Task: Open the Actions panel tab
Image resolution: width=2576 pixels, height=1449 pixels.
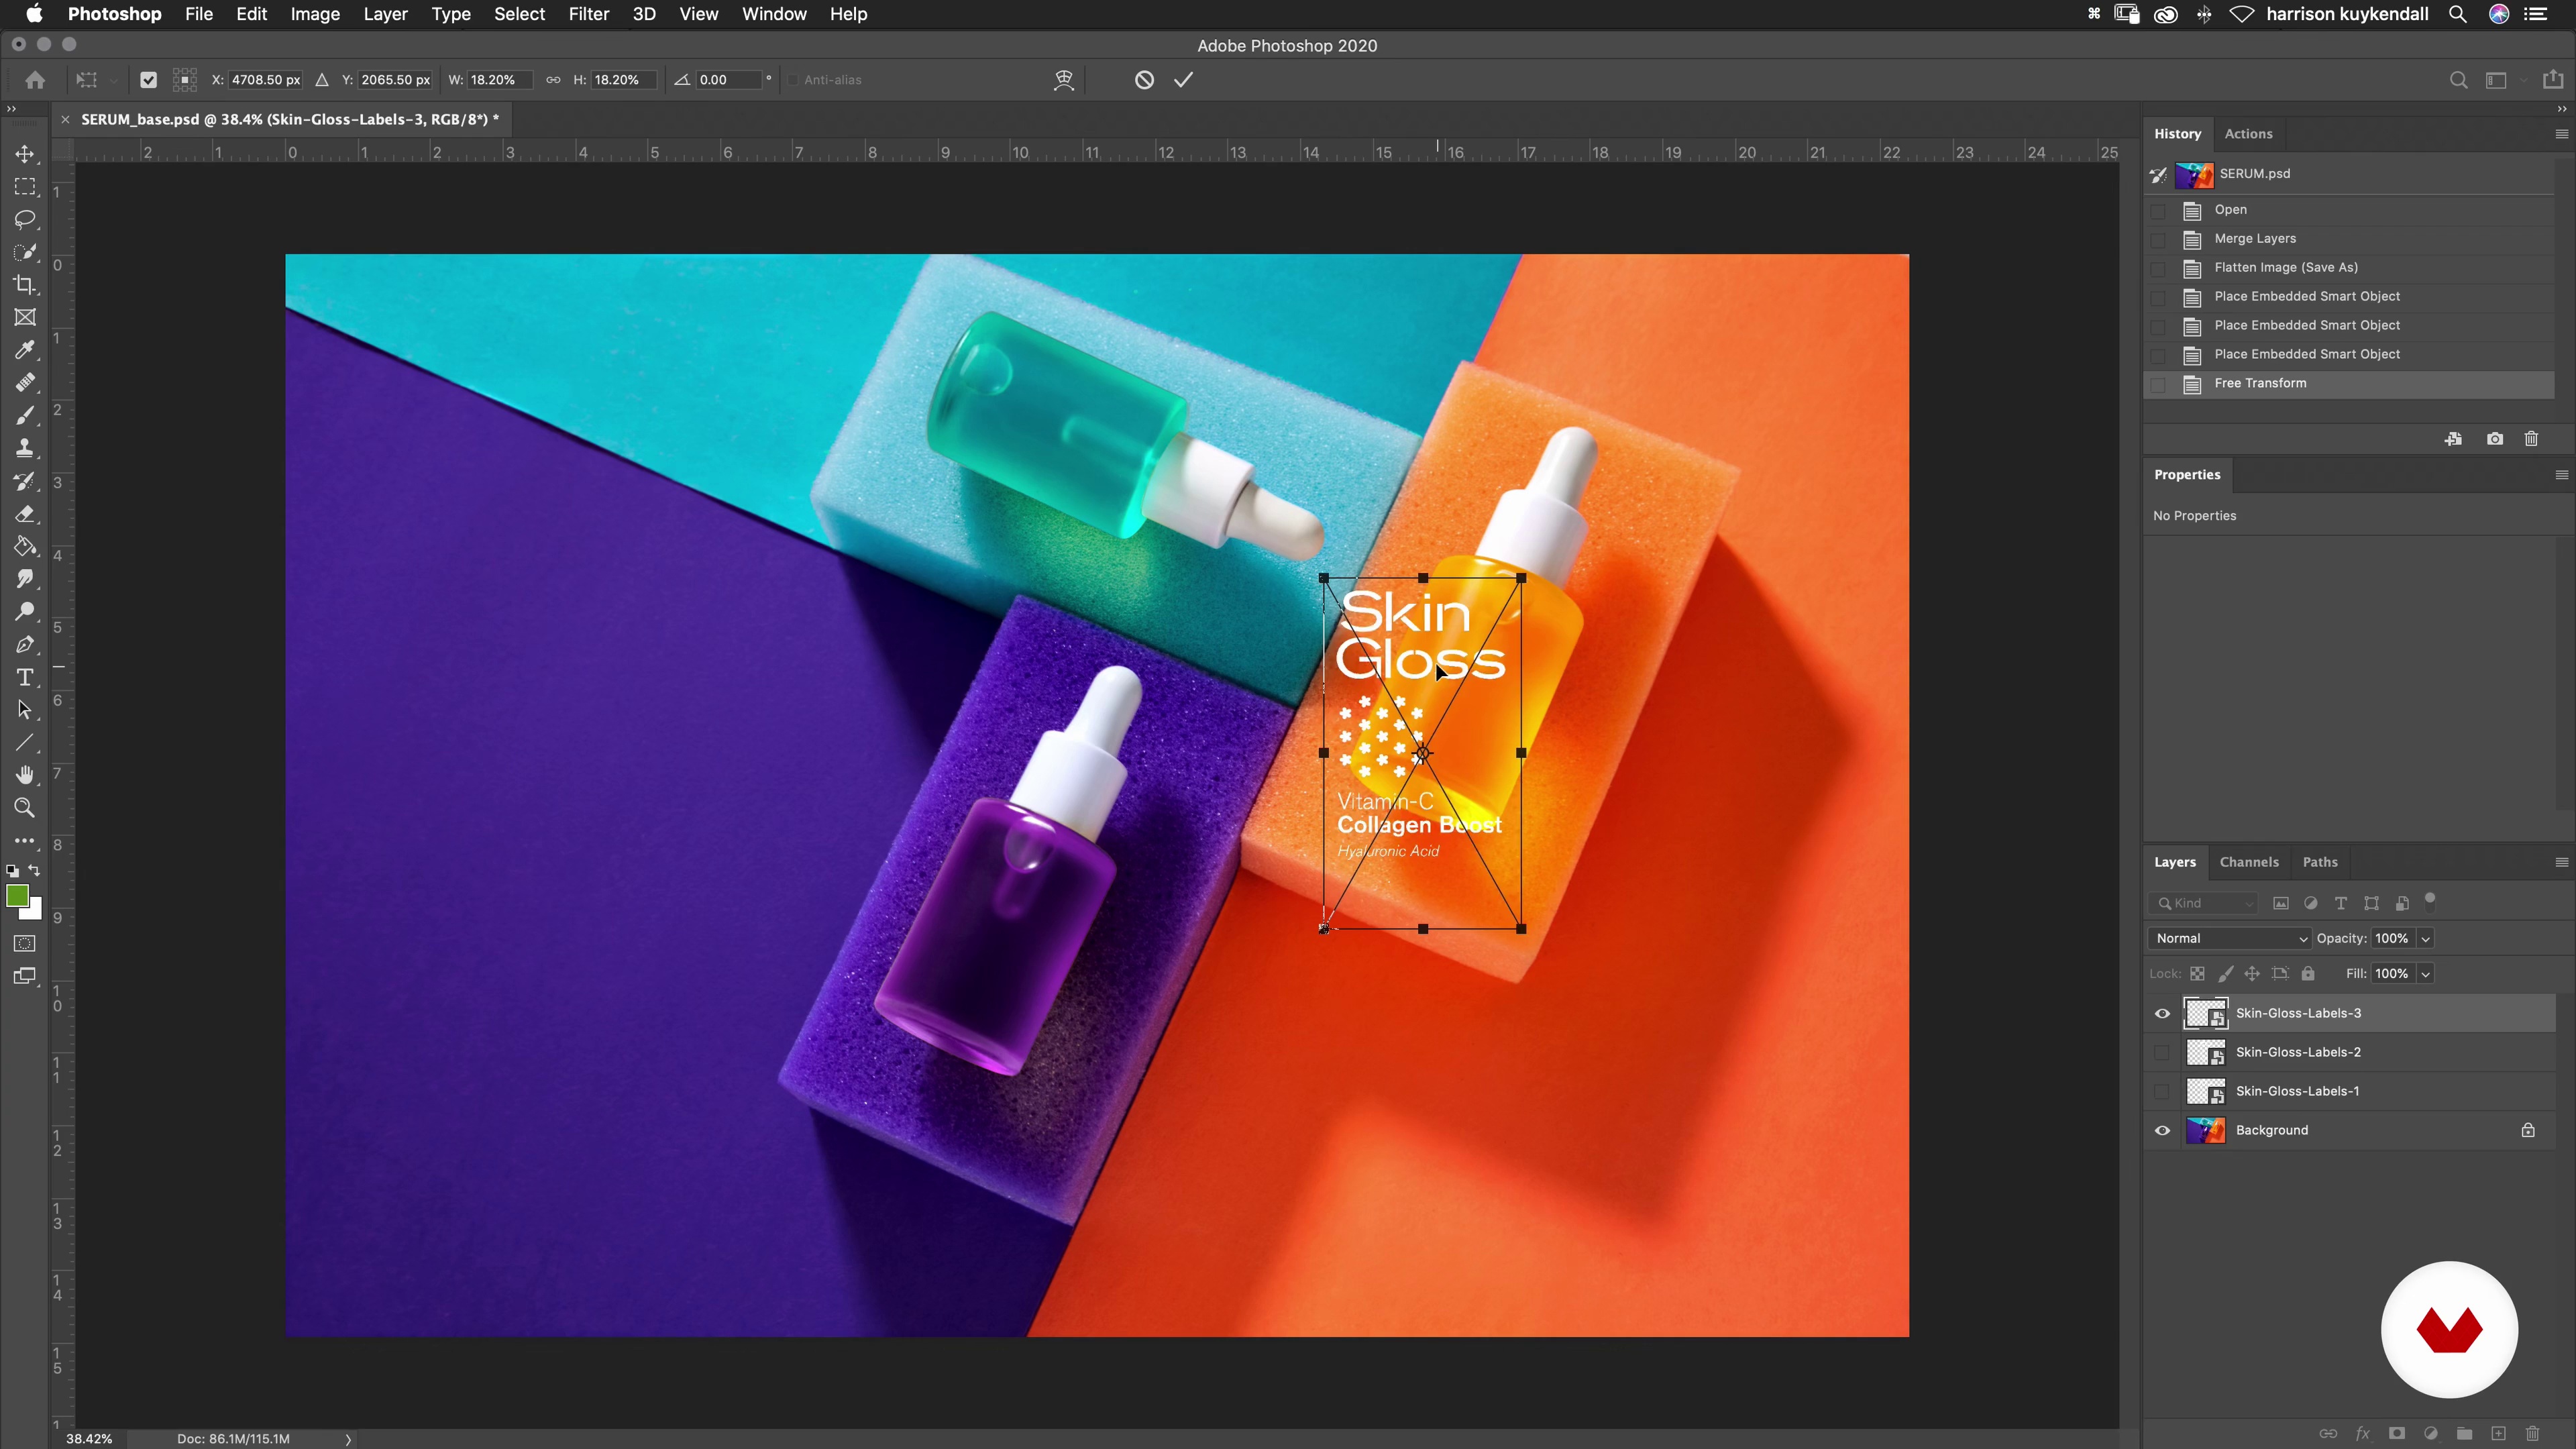Action: pyautogui.click(x=2248, y=134)
